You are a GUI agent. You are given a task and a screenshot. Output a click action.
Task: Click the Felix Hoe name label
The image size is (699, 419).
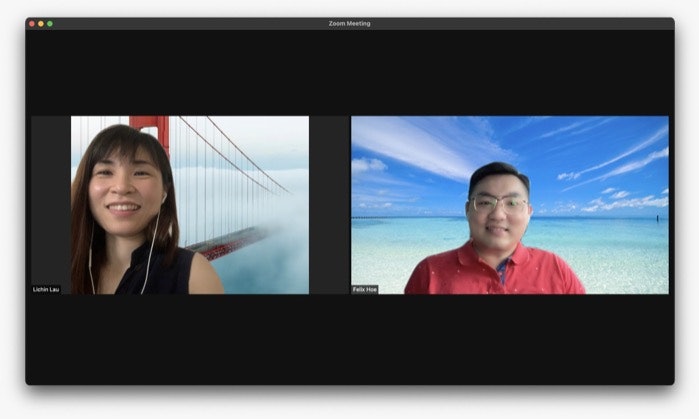pos(365,289)
